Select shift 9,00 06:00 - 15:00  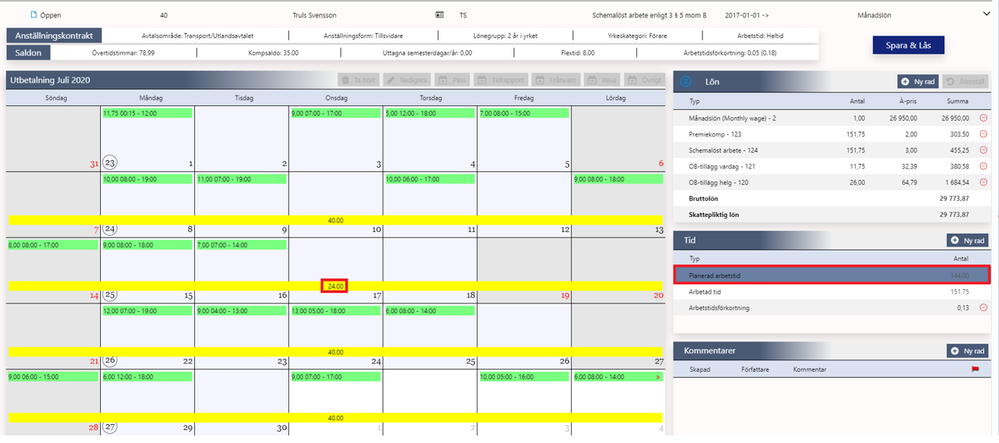tap(53, 377)
